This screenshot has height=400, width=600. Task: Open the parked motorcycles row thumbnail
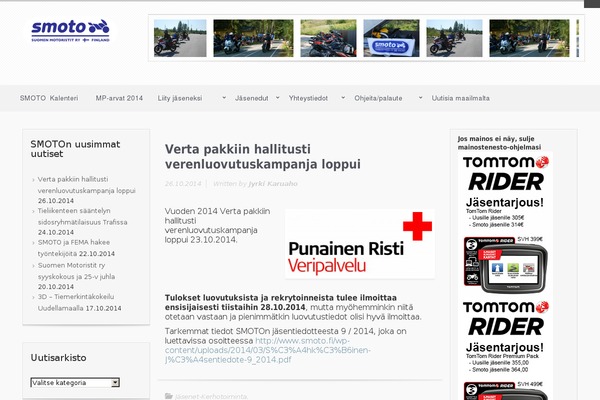point(328,38)
